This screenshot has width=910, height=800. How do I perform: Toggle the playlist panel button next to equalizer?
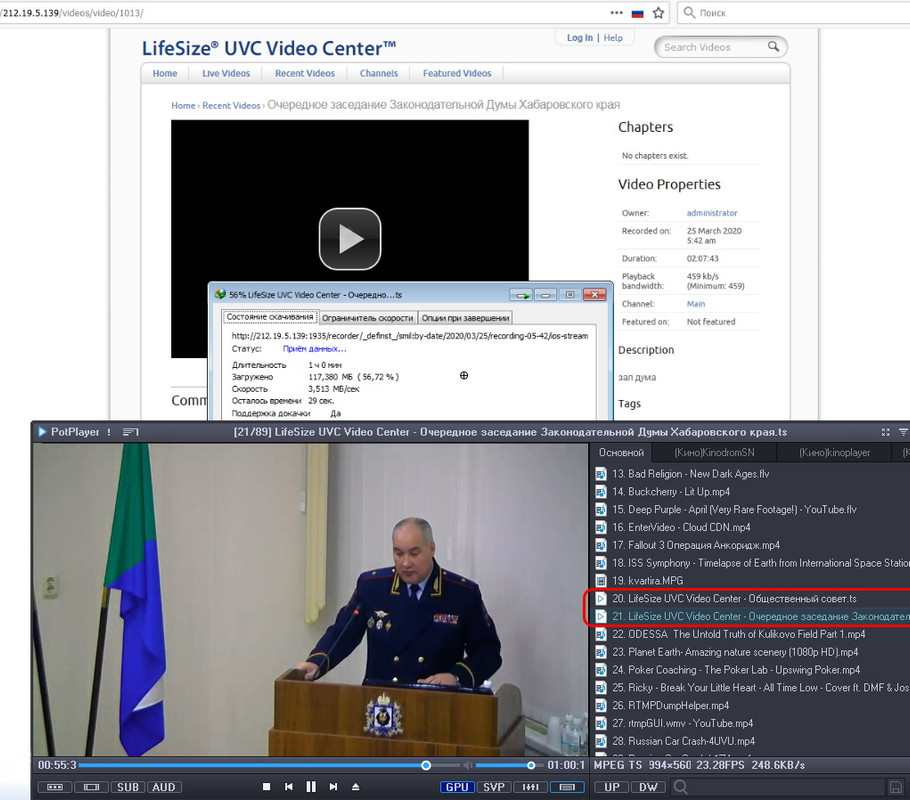tap(567, 787)
